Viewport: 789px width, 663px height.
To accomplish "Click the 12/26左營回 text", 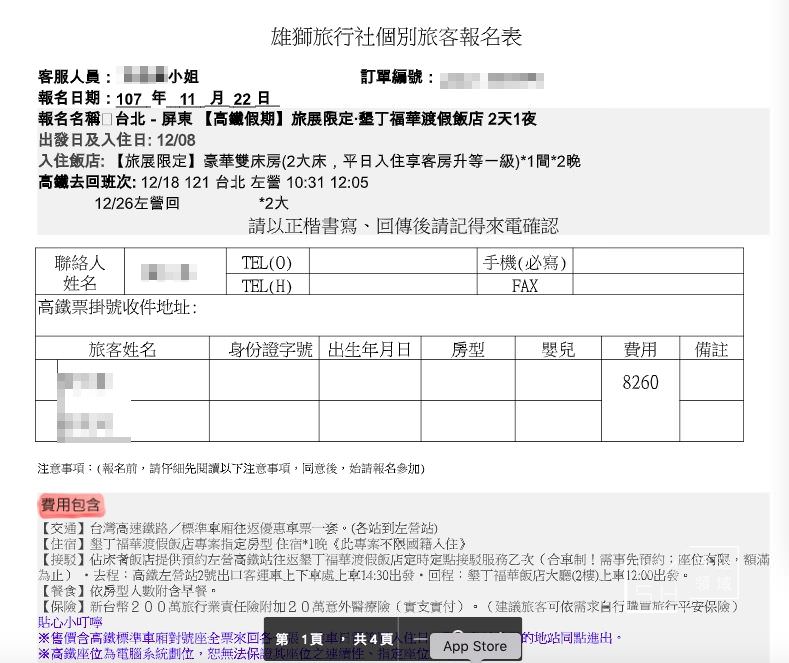I will 137,203.
